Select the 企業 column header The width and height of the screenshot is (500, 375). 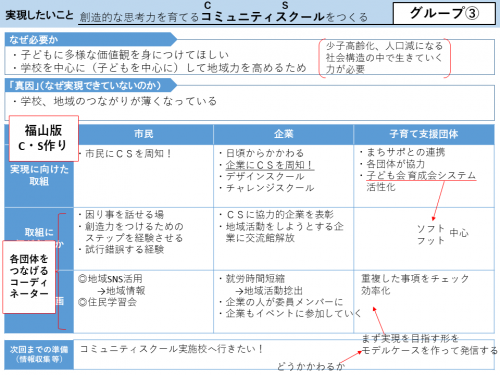tap(284, 134)
